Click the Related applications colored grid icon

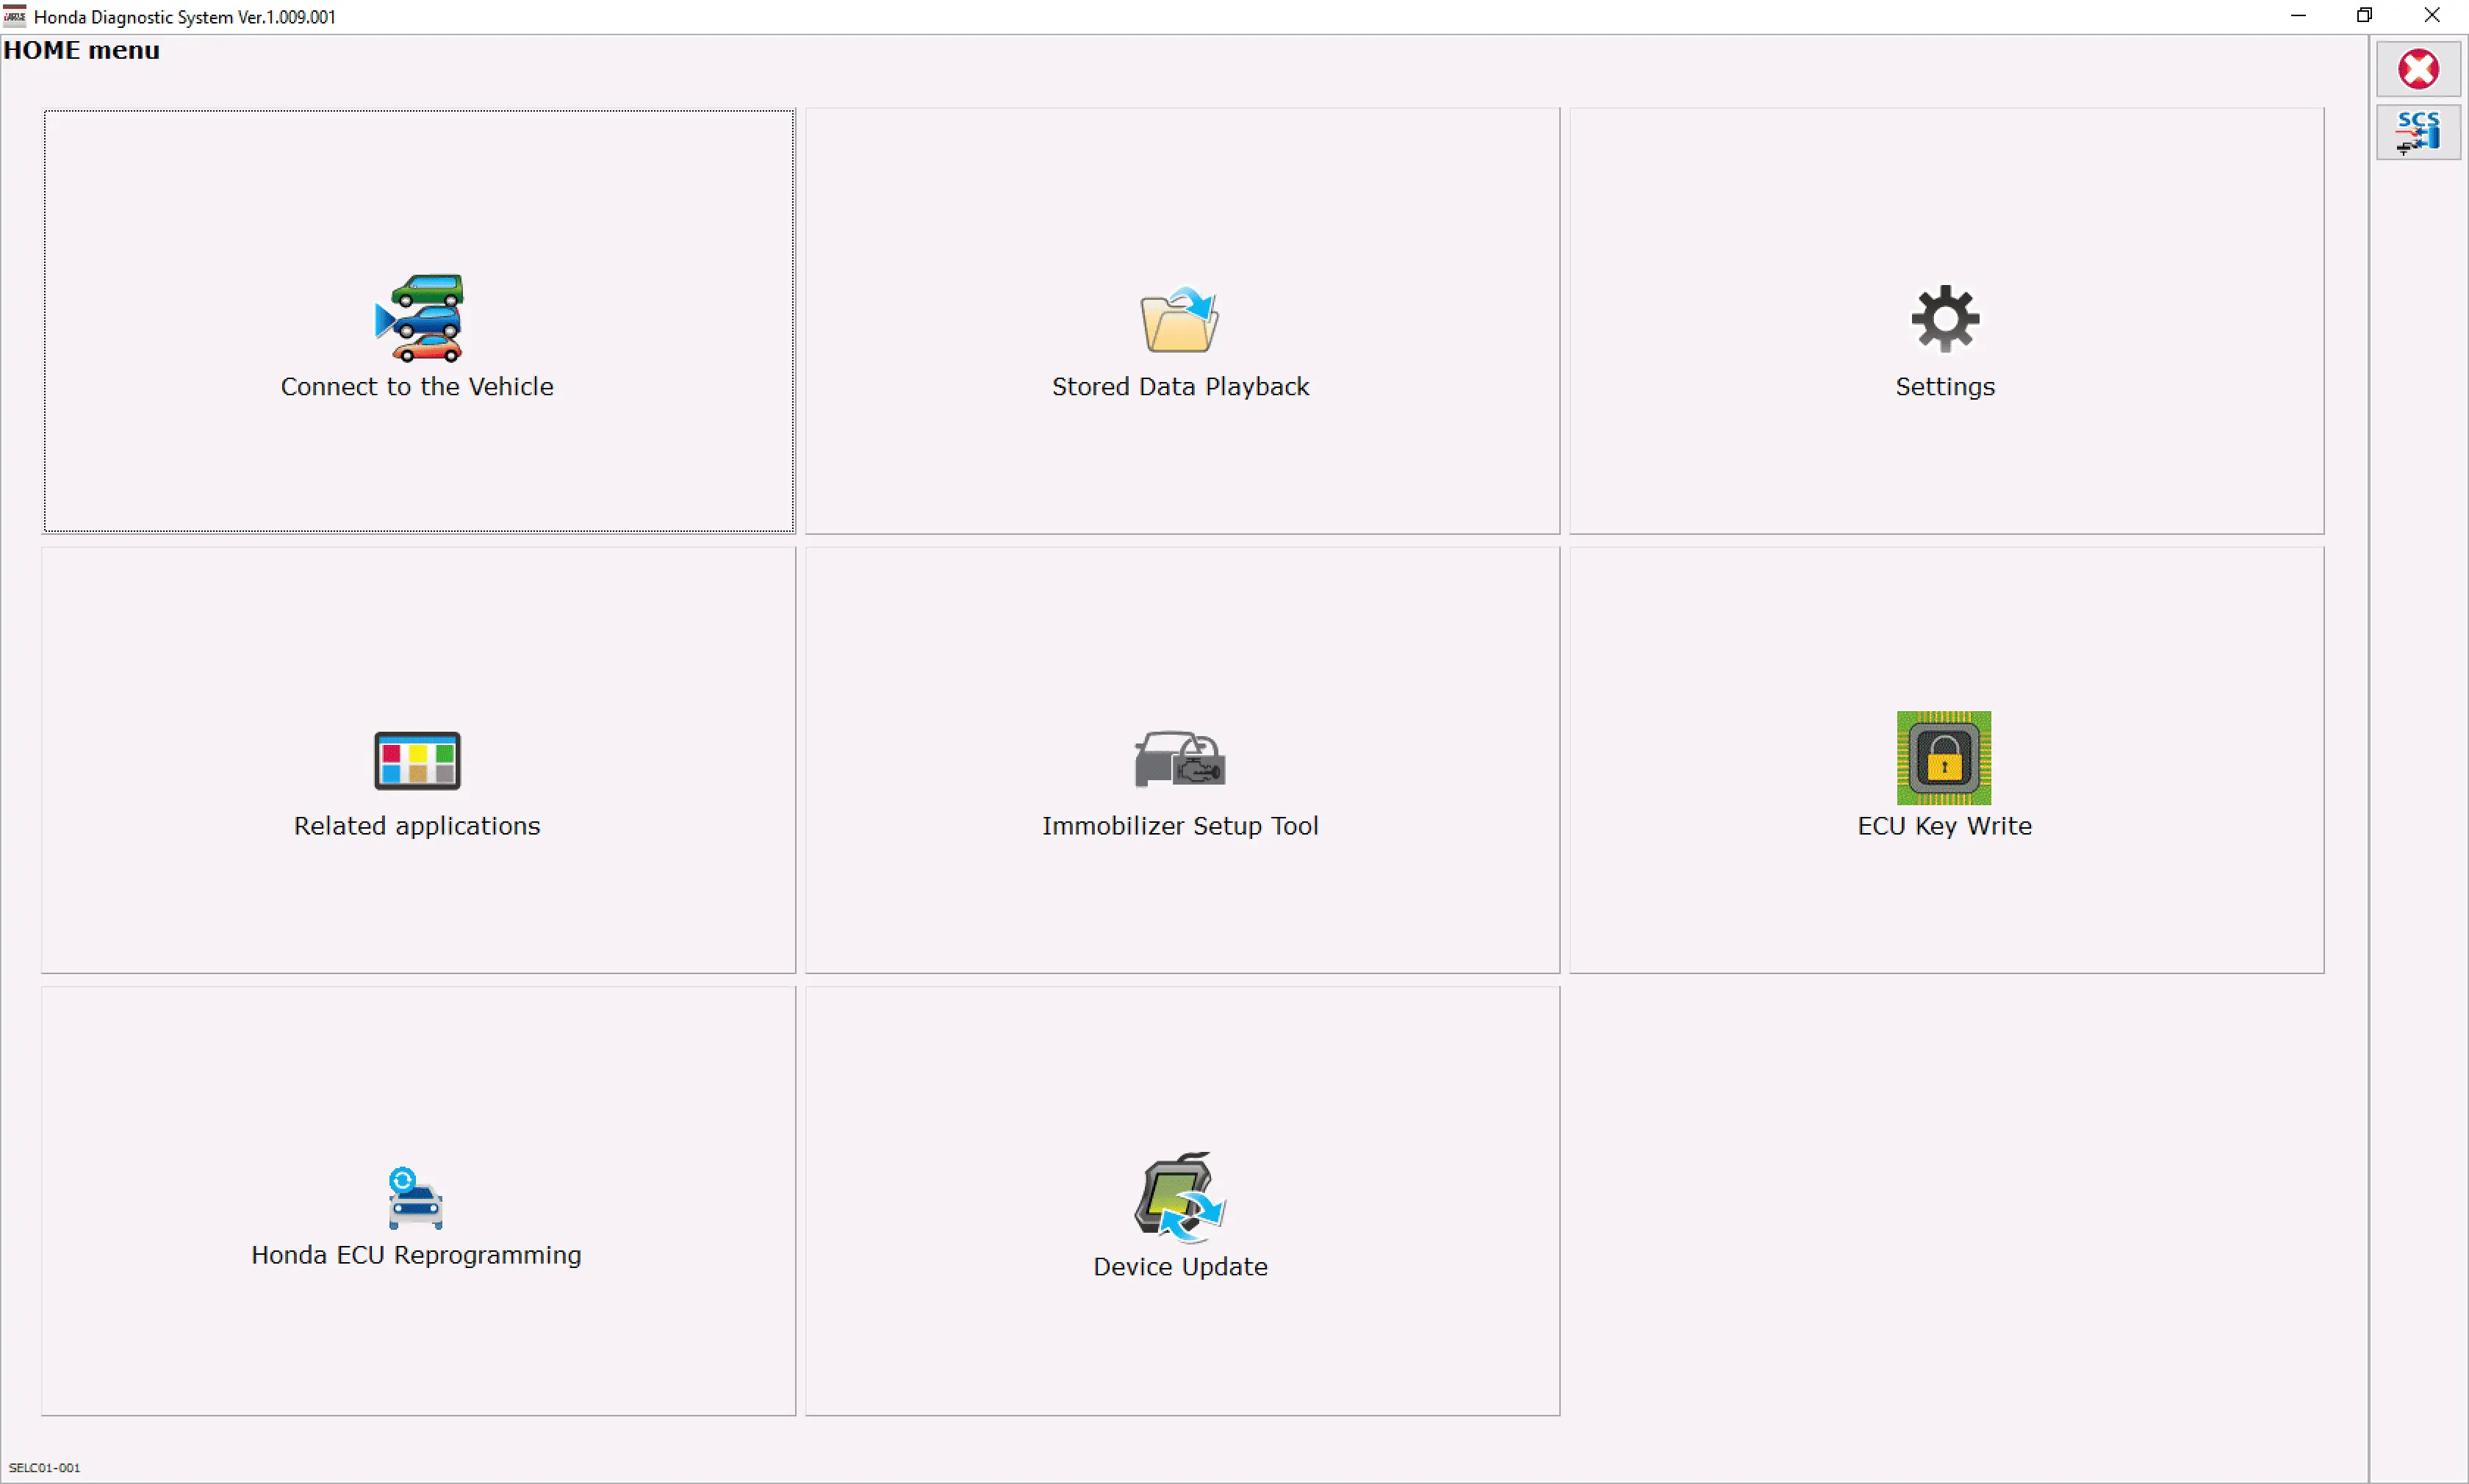[417, 760]
